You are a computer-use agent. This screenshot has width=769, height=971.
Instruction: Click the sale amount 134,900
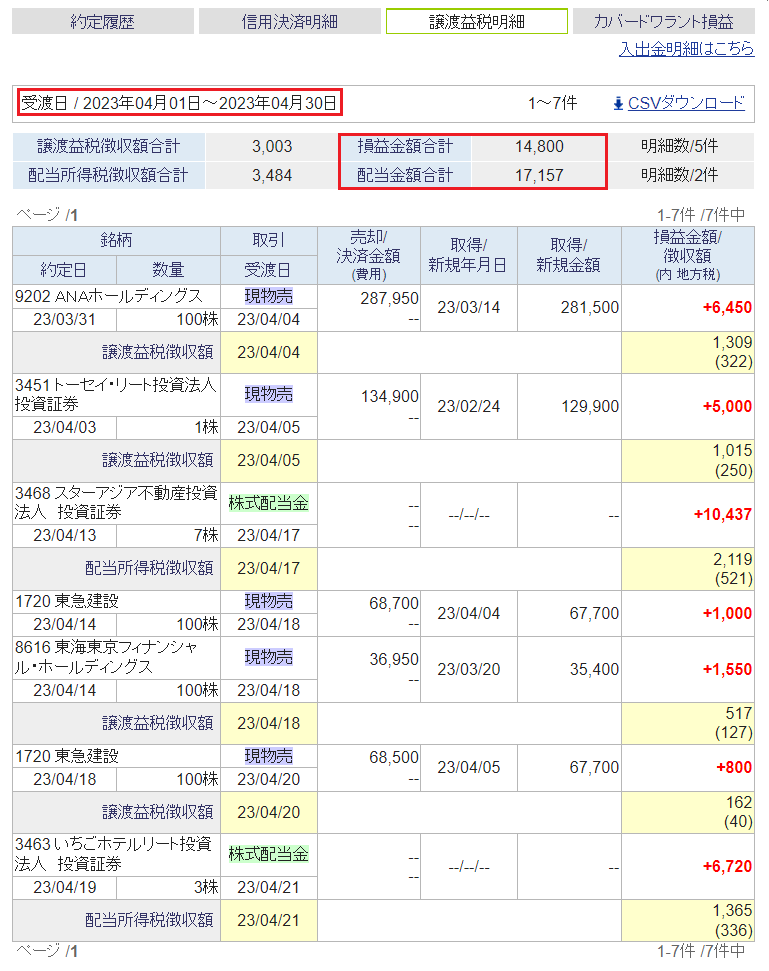(x=389, y=396)
